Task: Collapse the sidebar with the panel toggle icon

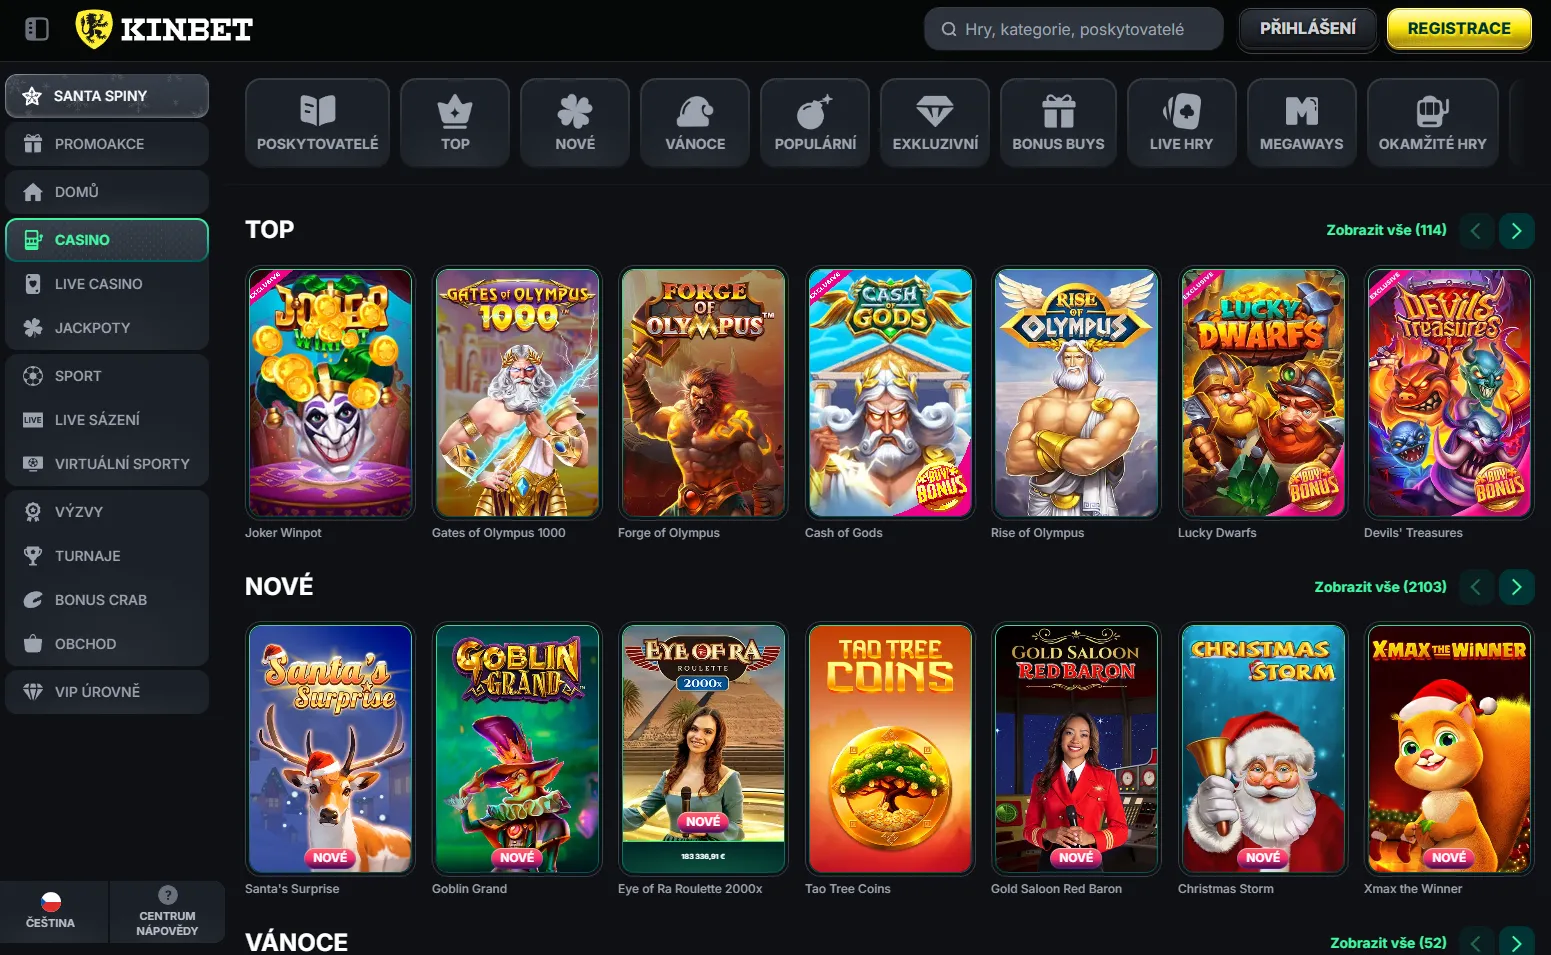Action: [37, 29]
